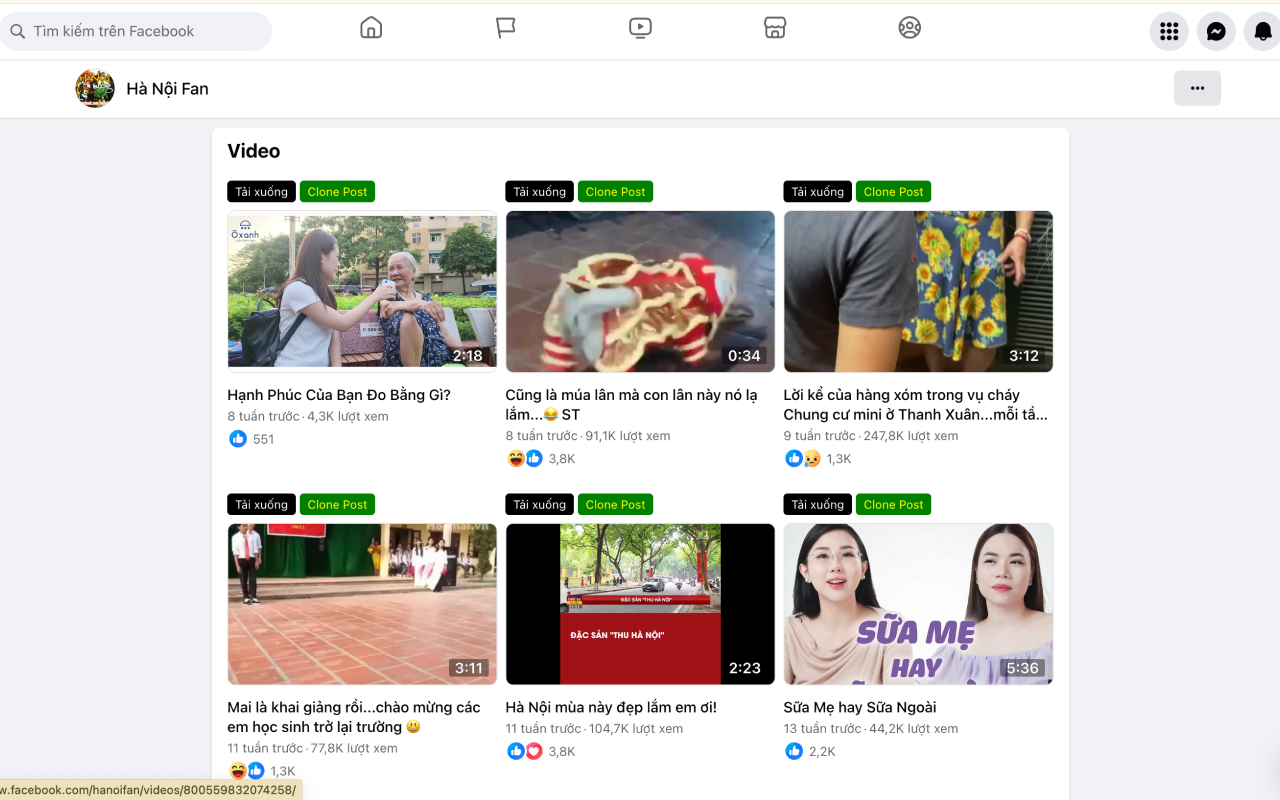Open the title Mai là khai giảng rồi
This screenshot has width=1280, height=800.
coord(354,717)
